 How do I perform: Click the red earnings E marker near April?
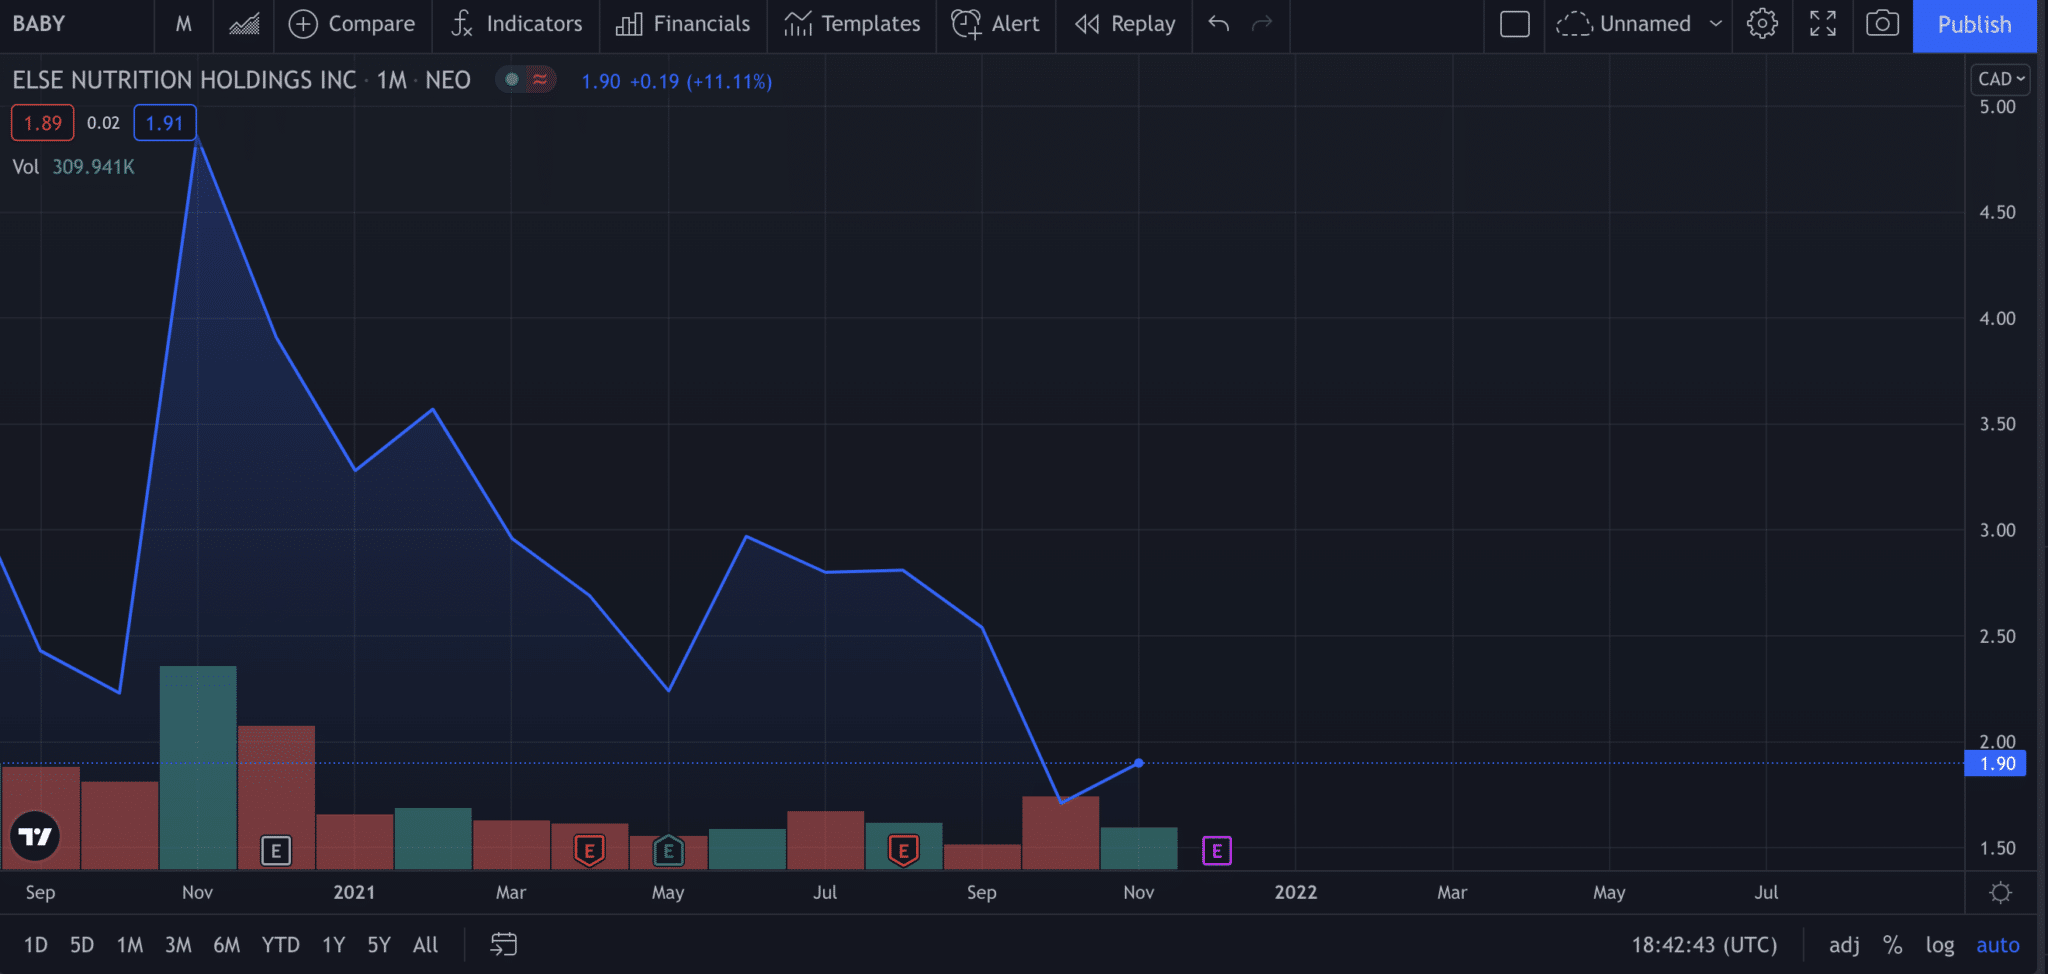tap(590, 851)
